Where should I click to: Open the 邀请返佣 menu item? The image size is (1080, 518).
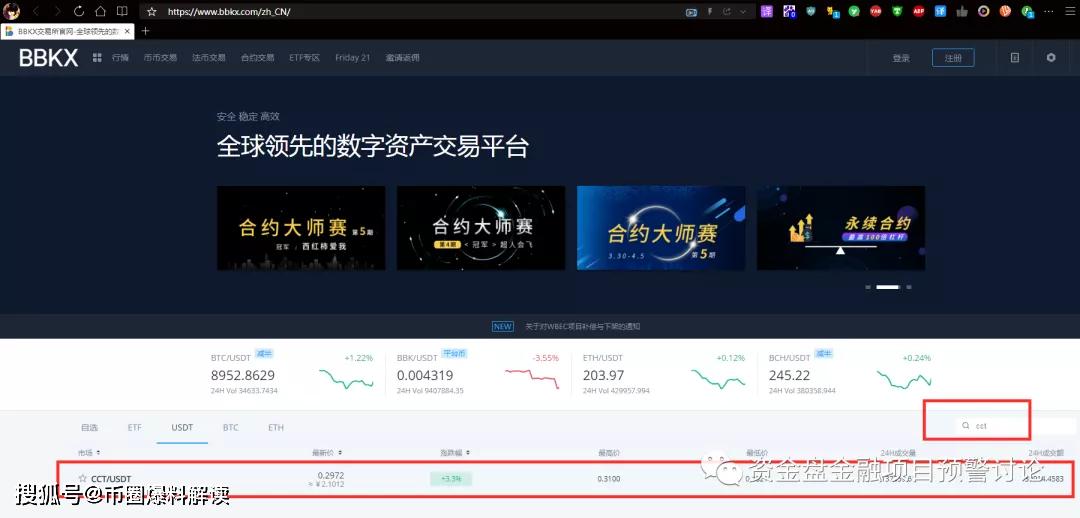point(402,58)
